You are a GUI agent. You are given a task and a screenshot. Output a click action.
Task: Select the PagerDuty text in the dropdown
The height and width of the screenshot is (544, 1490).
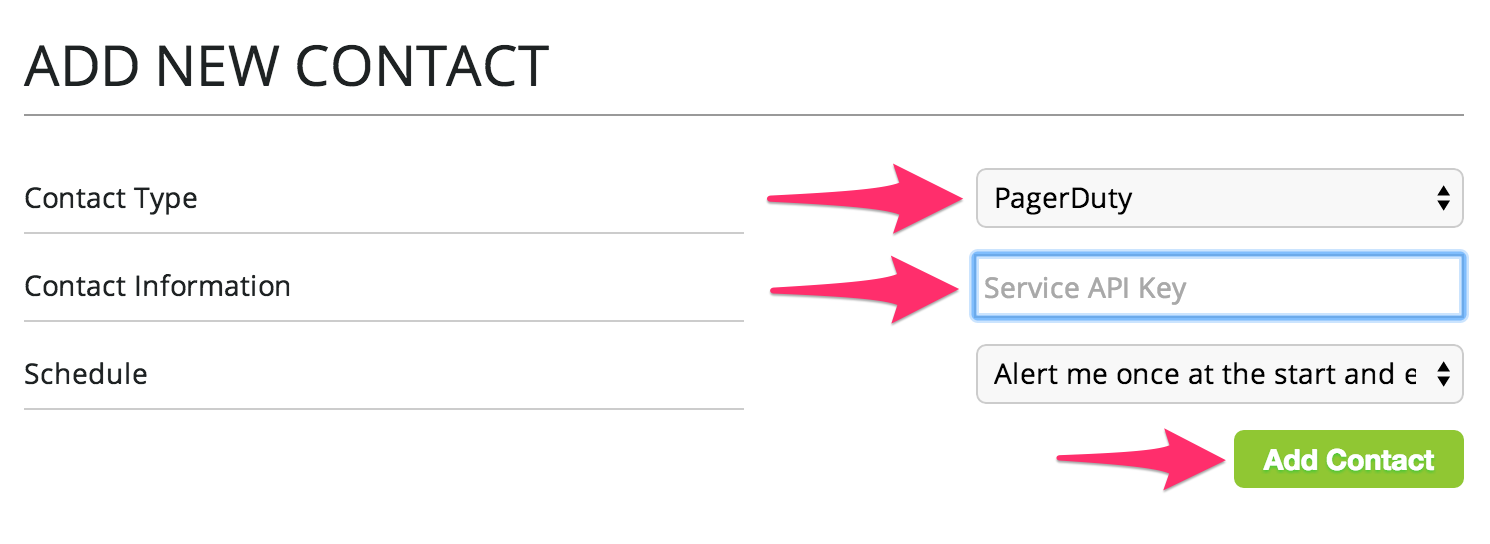tap(1062, 198)
